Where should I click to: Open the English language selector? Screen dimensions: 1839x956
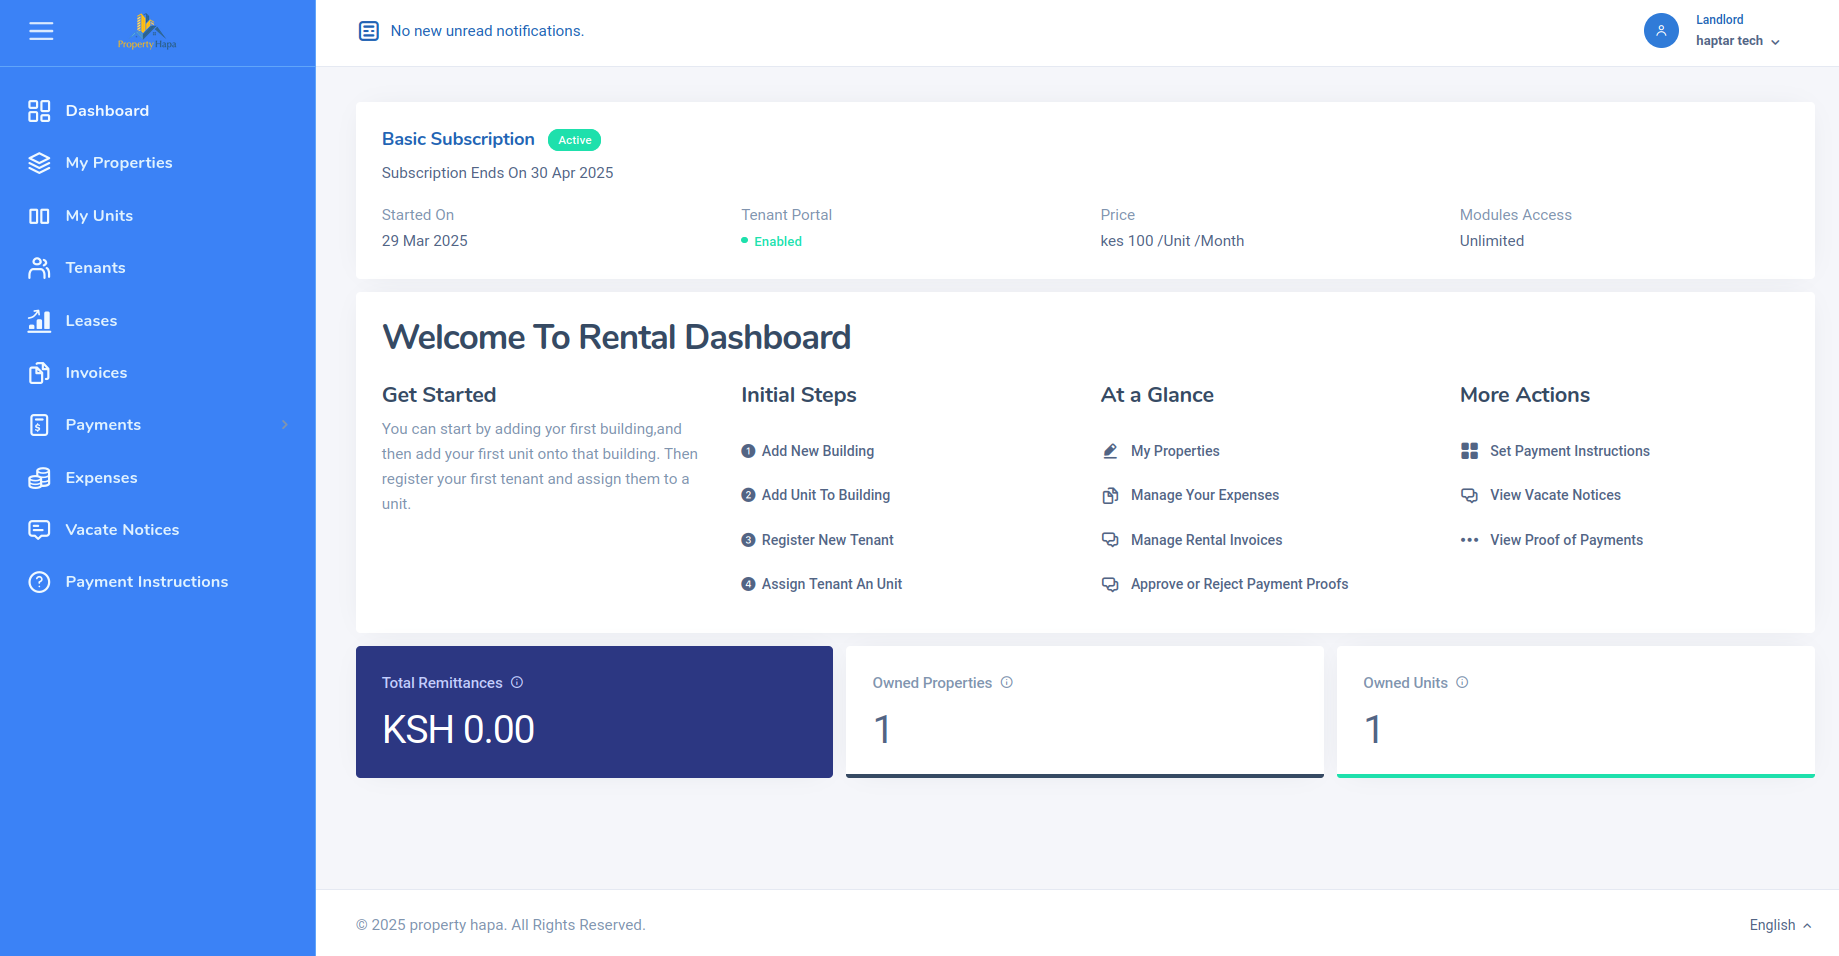1780,925
